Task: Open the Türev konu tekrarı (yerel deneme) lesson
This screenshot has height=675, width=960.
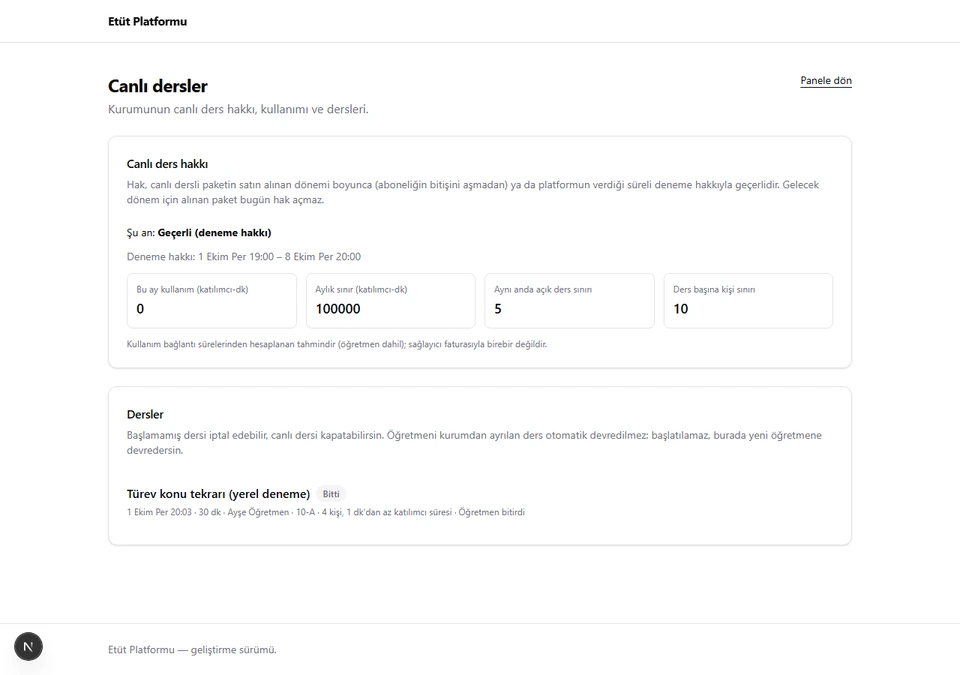Action: (x=219, y=494)
